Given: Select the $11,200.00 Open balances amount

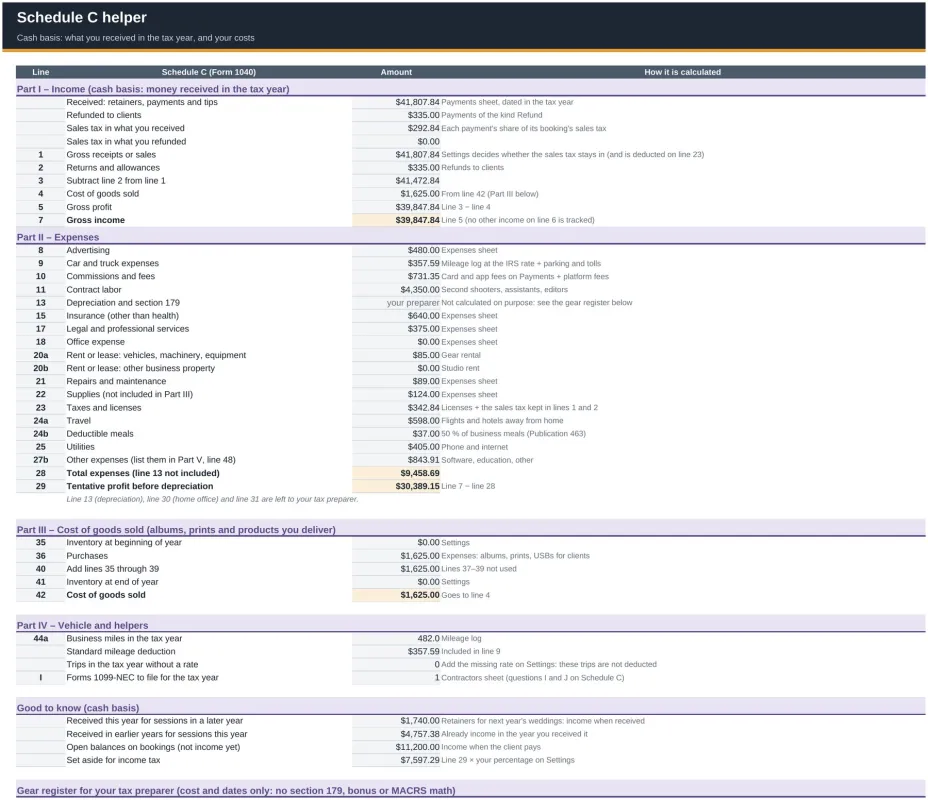Looking at the screenshot, I should coord(417,747).
